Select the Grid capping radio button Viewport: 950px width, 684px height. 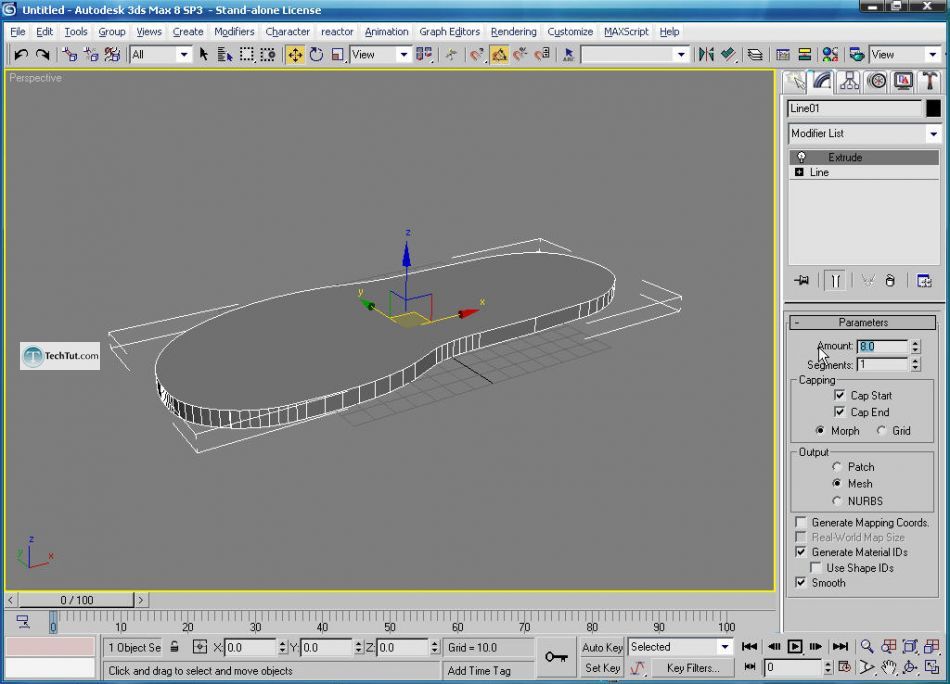point(881,431)
